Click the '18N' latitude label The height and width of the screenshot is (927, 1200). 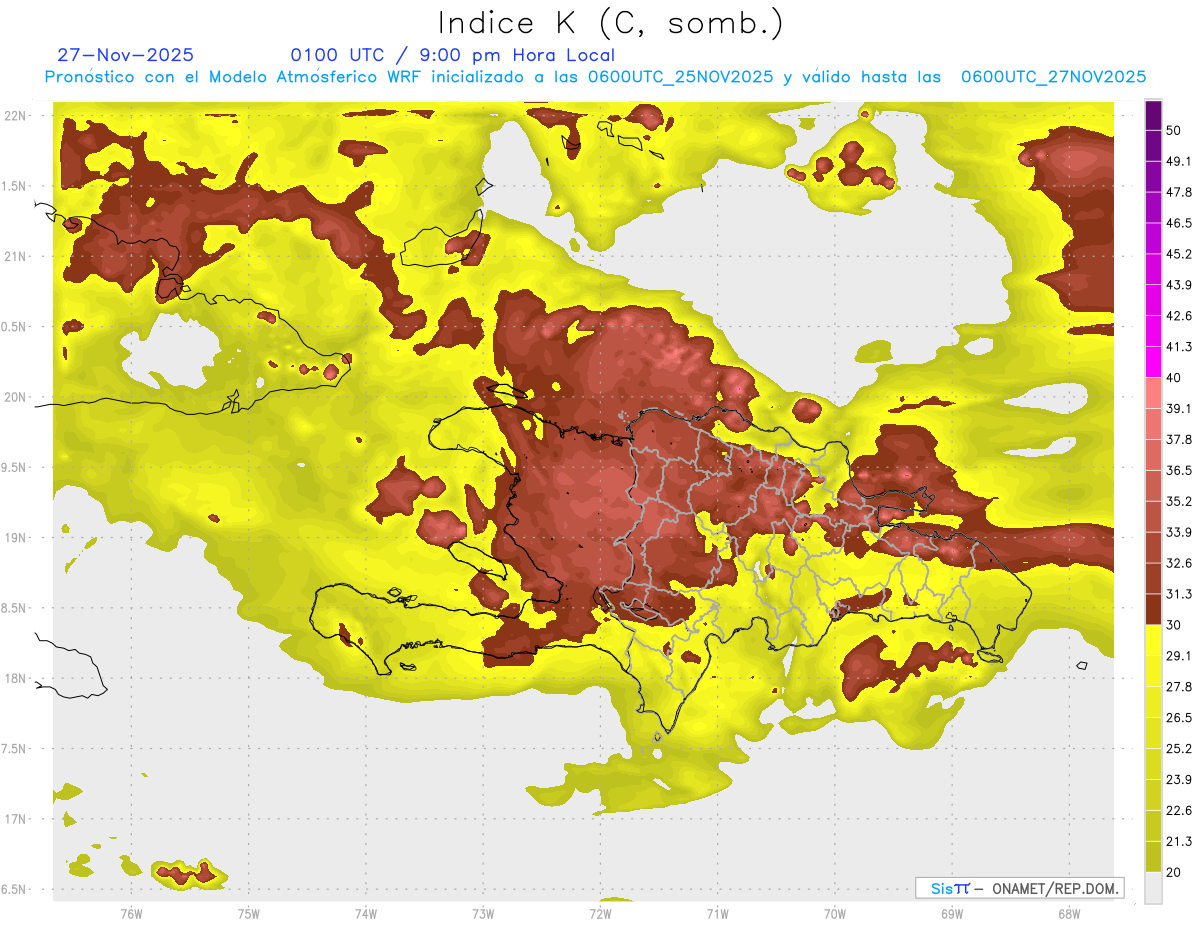[15, 678]
